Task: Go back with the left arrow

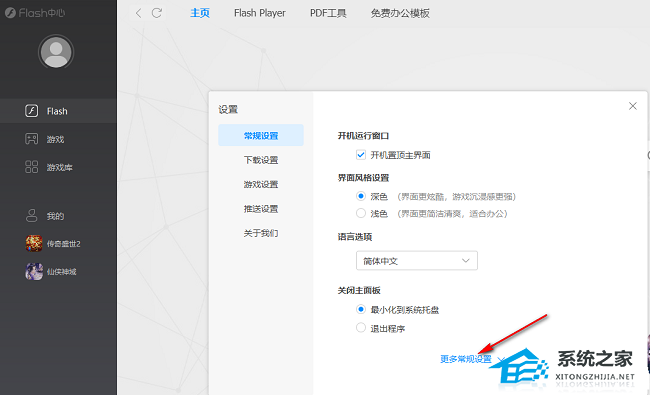Action: pos(138,13)
